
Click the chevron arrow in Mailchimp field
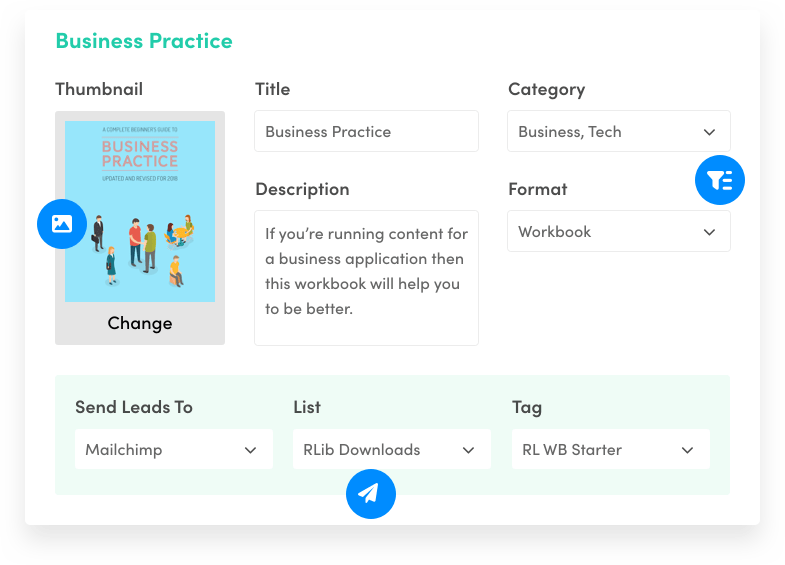pyautogui.click(x=250, y=450)
